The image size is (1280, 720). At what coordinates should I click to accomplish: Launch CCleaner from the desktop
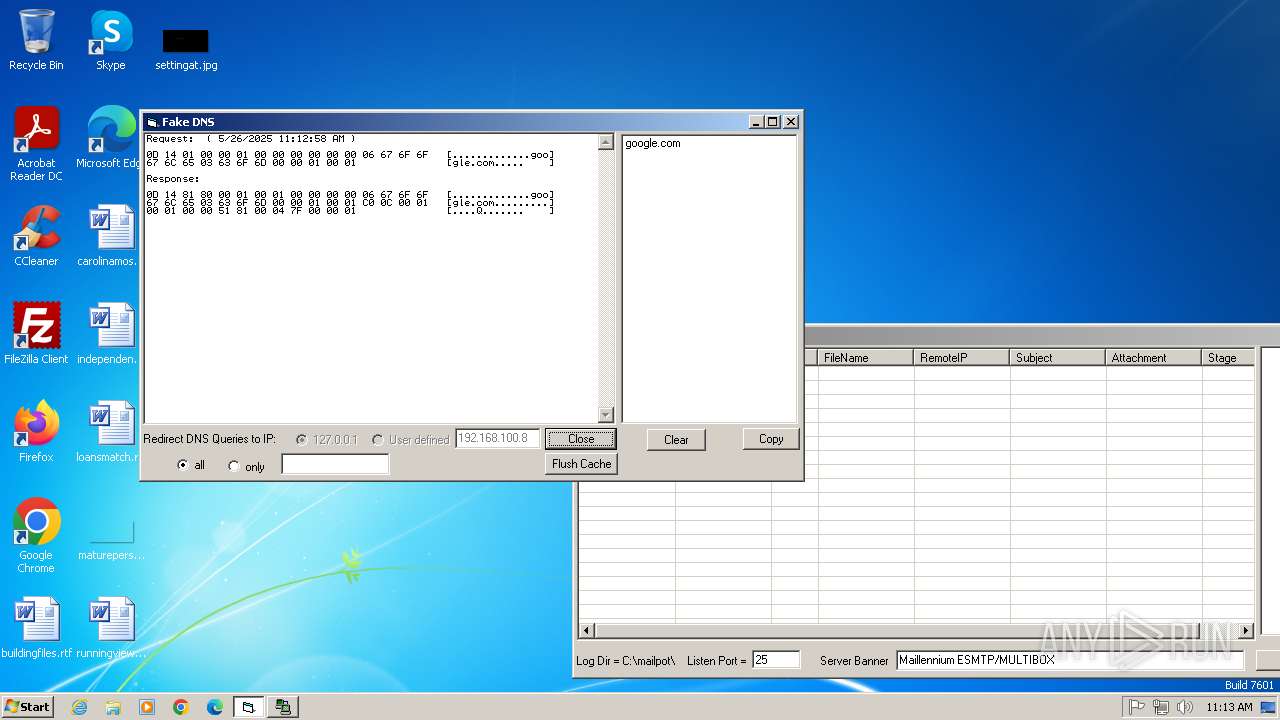click(36, 236)
